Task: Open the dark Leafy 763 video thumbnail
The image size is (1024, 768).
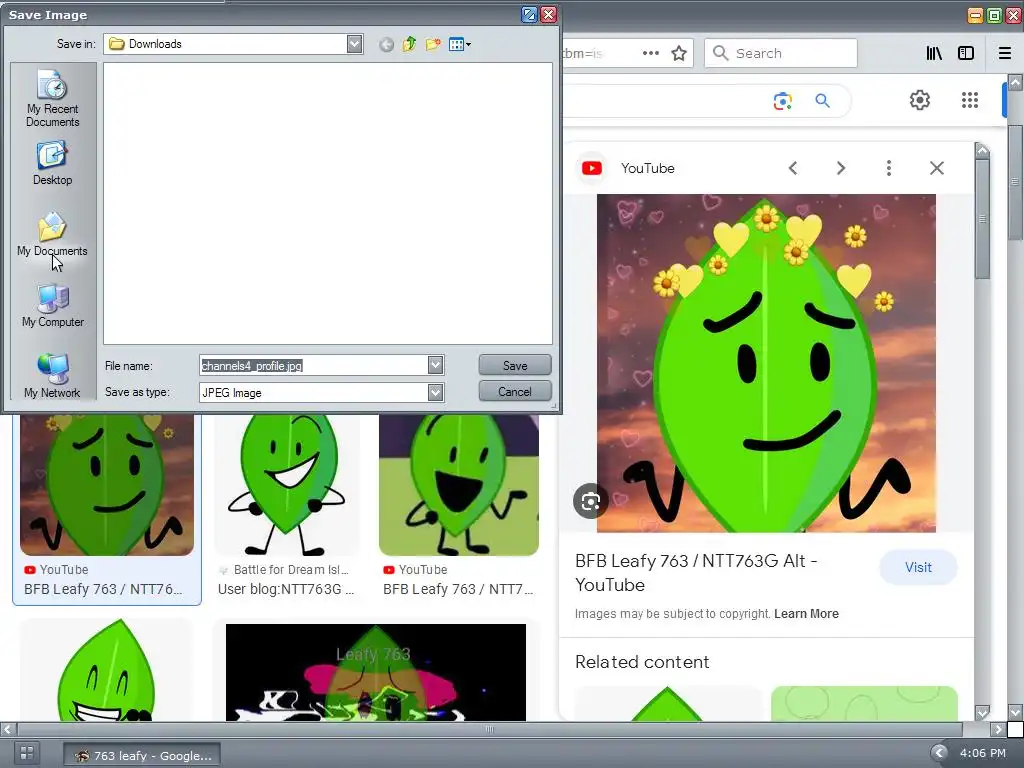Action: (376, 672)
